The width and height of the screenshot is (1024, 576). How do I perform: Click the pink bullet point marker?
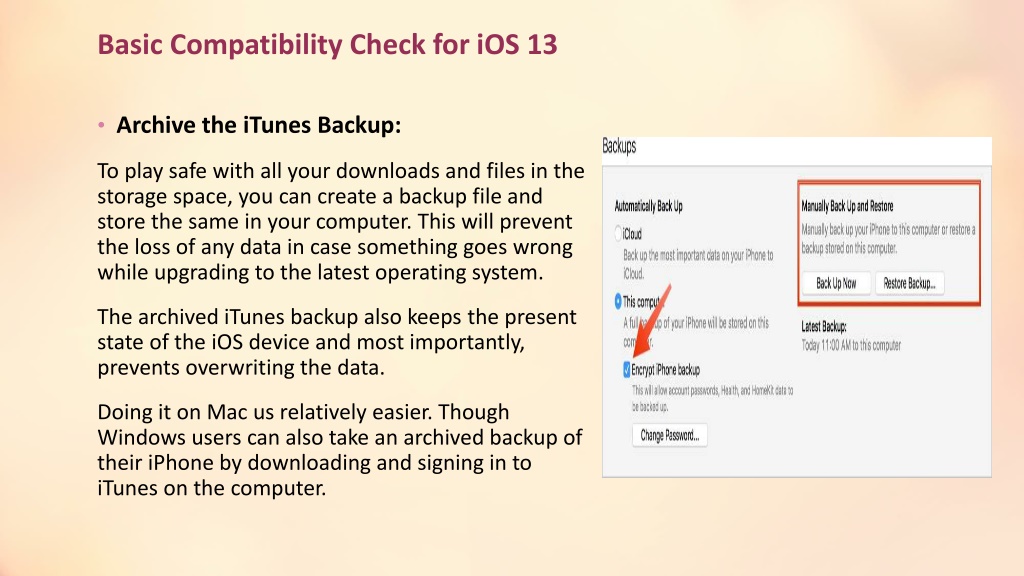tap(101, 125)
